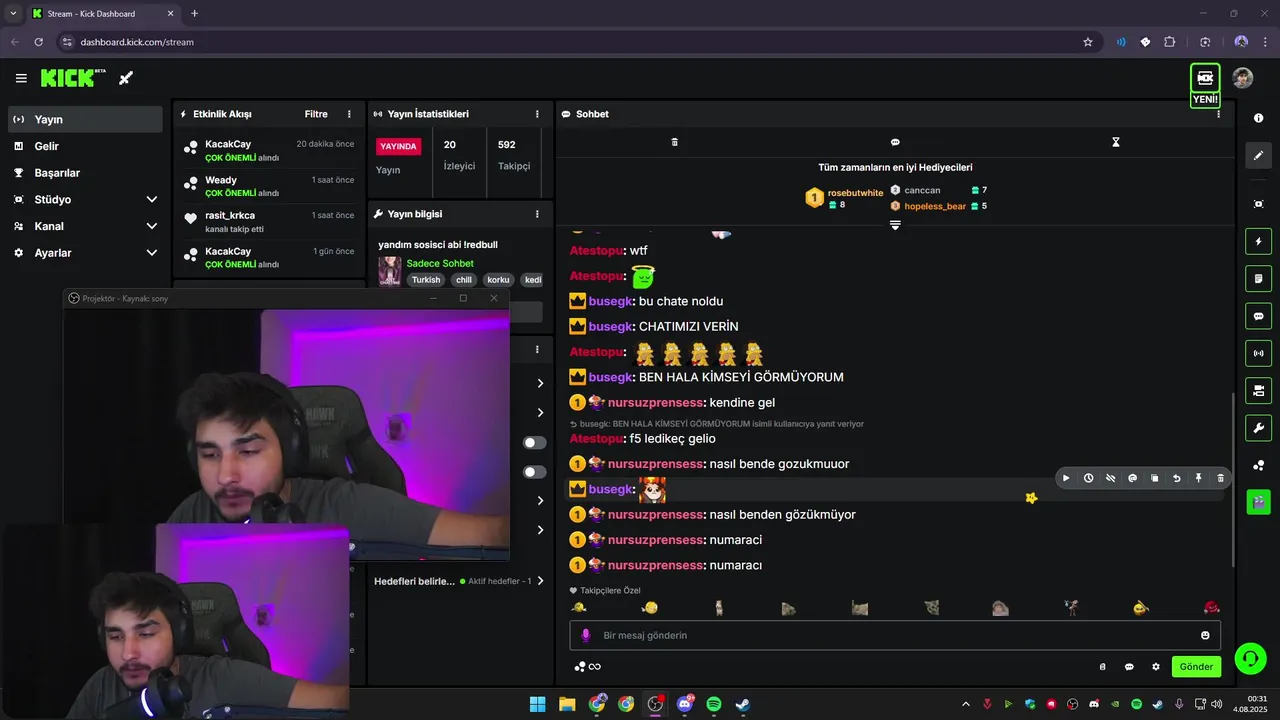Click the infinity icon below the message box
Image resolution: width=1280 pixels, height=720 pixels.
pos(594,667)
